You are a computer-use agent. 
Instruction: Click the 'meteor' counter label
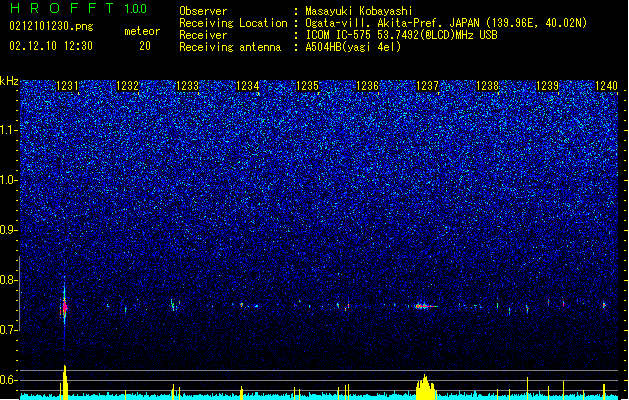pyautogui.click(x=142, y=31)
